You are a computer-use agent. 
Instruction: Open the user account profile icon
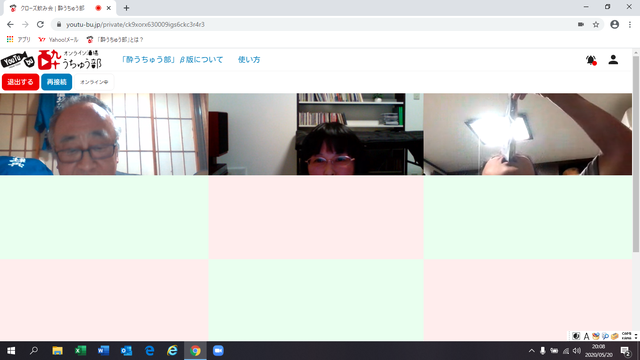pos(613,60)
